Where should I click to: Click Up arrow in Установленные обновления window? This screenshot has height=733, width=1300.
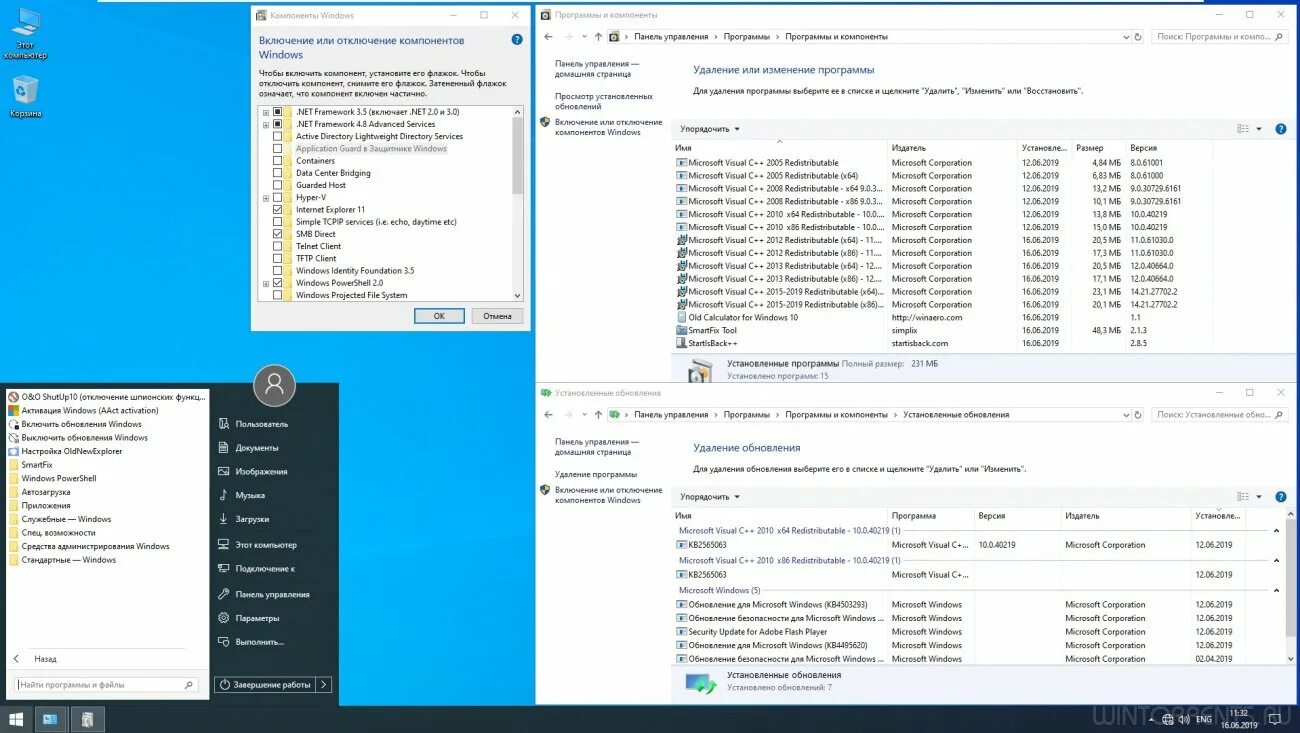(x=598, y=414)
